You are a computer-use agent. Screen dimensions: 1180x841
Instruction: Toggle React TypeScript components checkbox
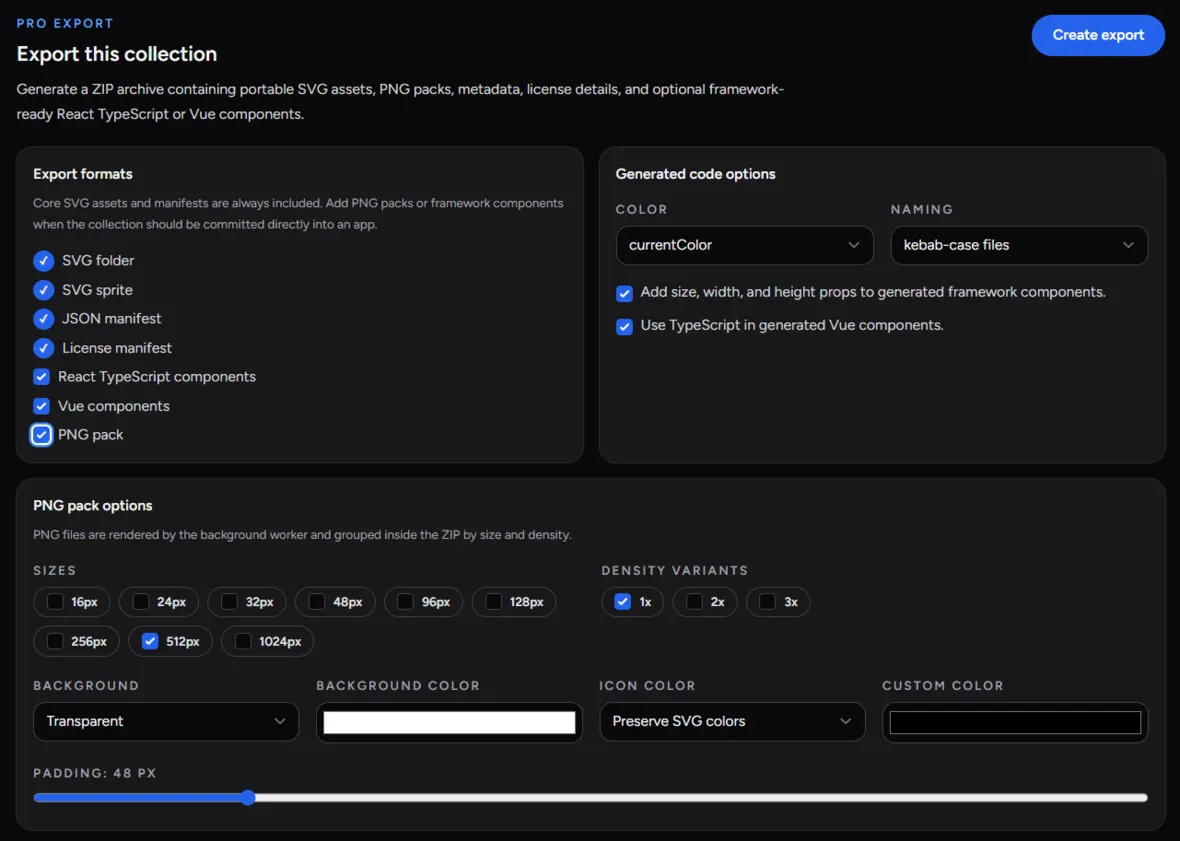pos(41,377)
